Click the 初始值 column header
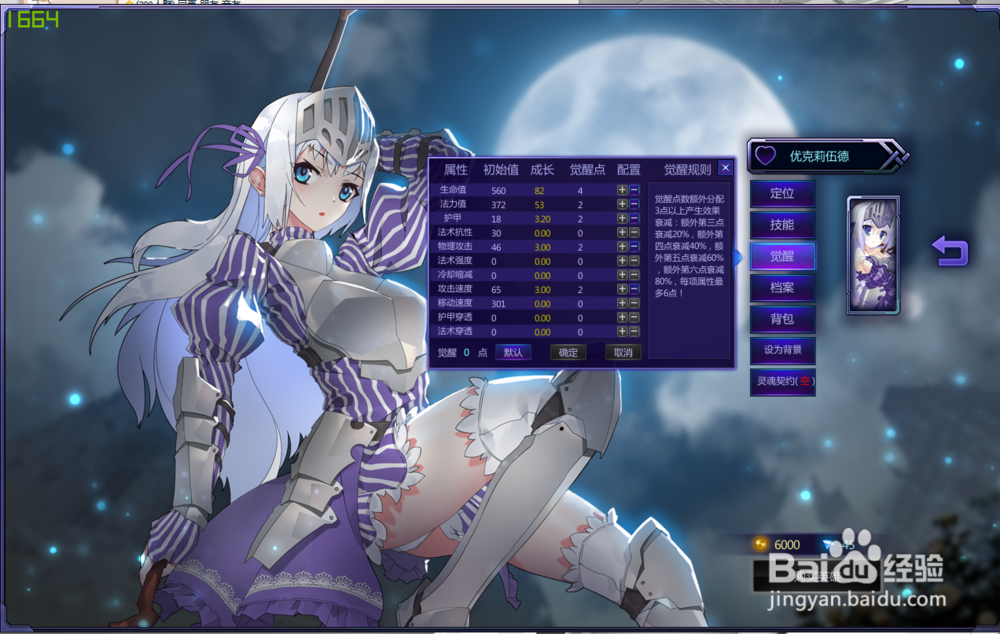Screen dimensions: 1000x634 tap(501, 170)
